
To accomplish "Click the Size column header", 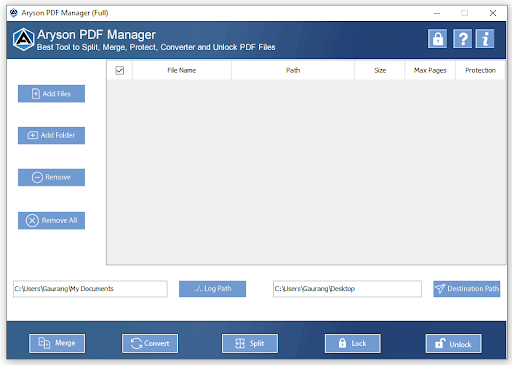I will coord(380,70).
